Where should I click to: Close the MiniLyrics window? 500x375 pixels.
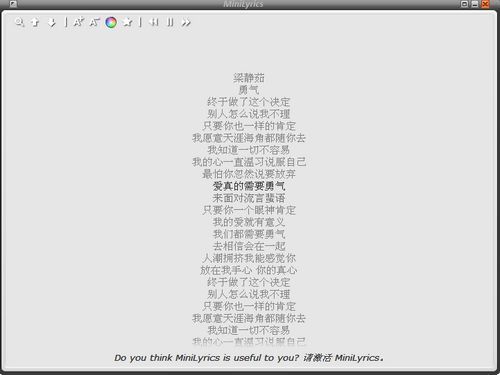(485, 4)
